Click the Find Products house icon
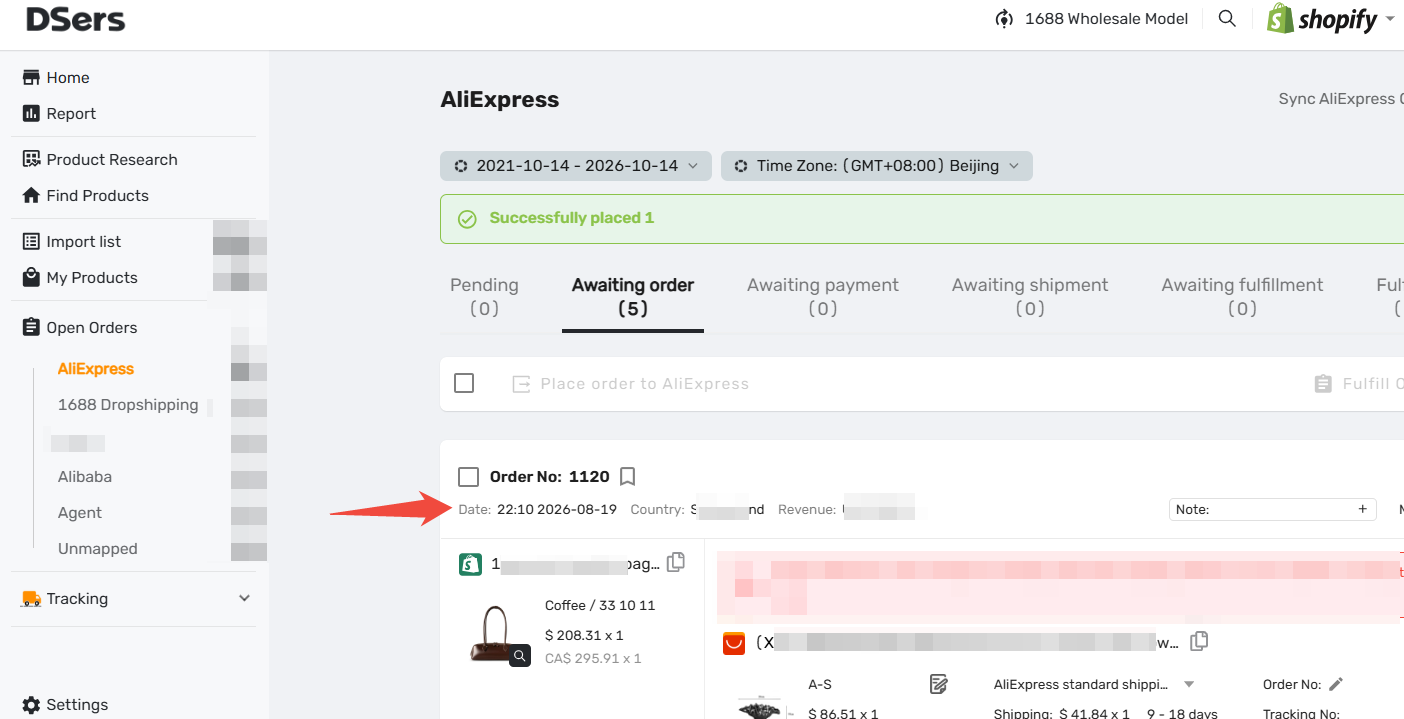Viewport: 1404px width, 719px height. coord(31,195)
